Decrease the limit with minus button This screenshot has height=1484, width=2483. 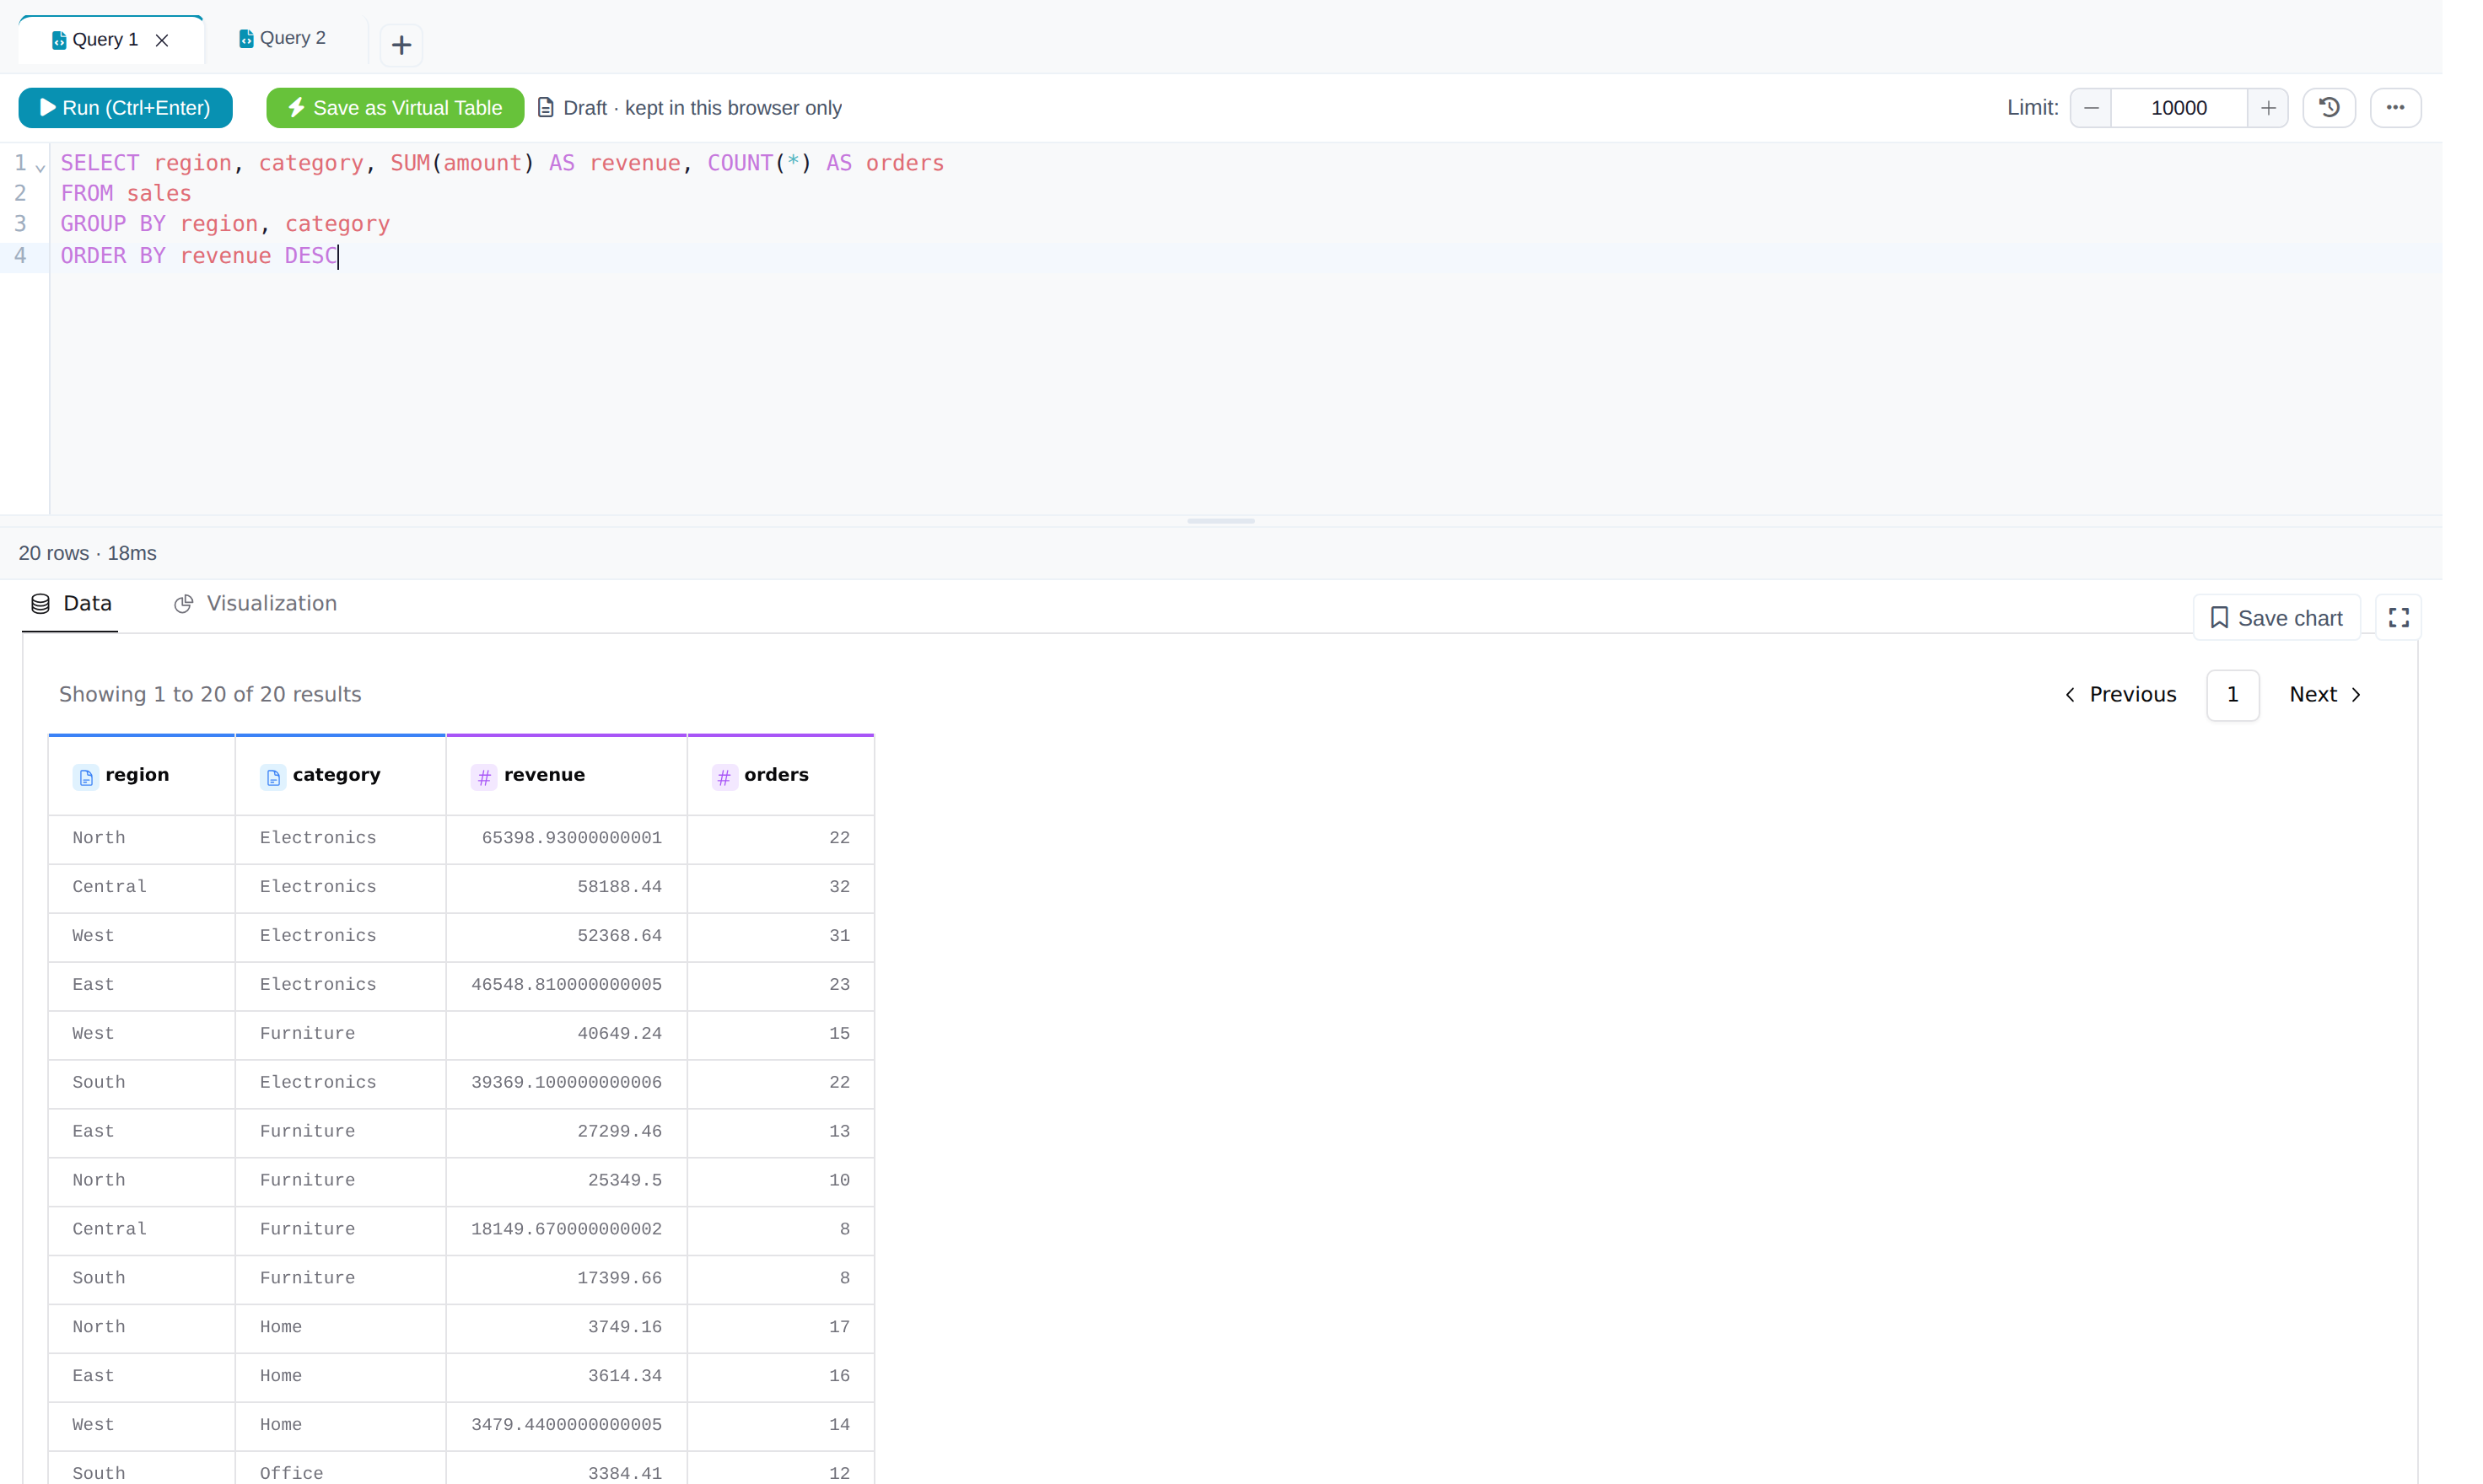(2091, 108)
